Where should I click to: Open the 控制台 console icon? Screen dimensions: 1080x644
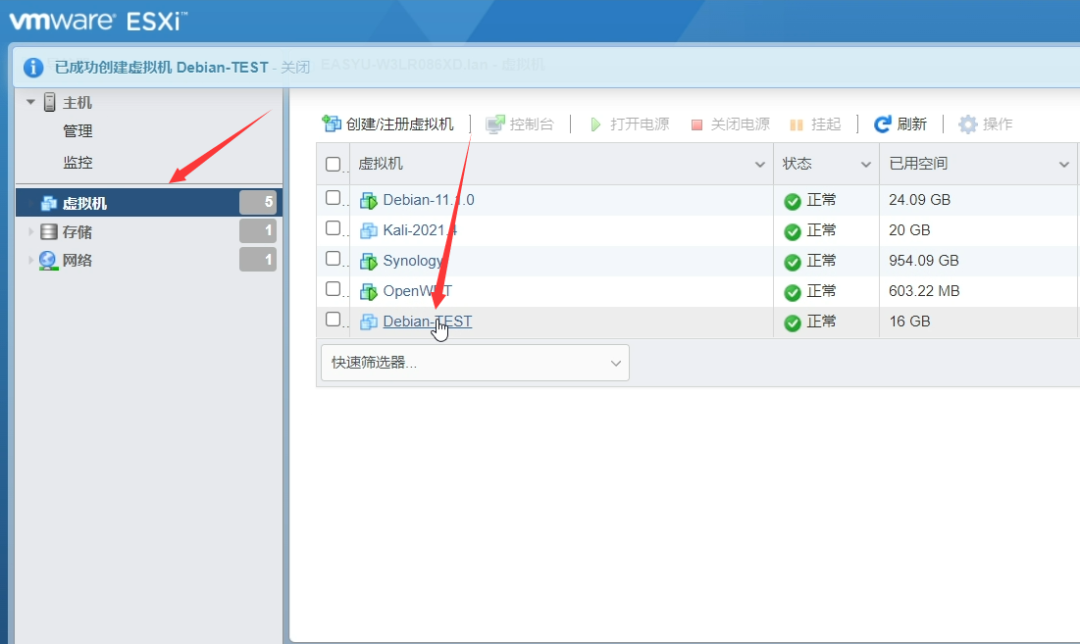point(493,124)
